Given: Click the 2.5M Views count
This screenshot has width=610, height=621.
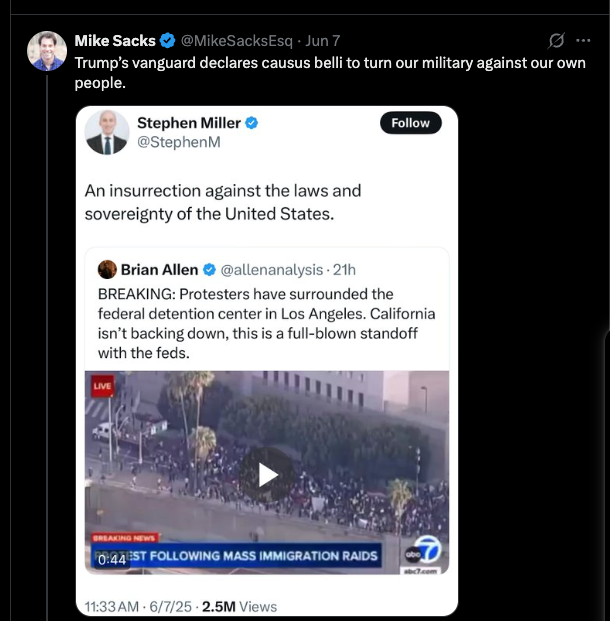Looking at the screenshot, I should 239,606.
